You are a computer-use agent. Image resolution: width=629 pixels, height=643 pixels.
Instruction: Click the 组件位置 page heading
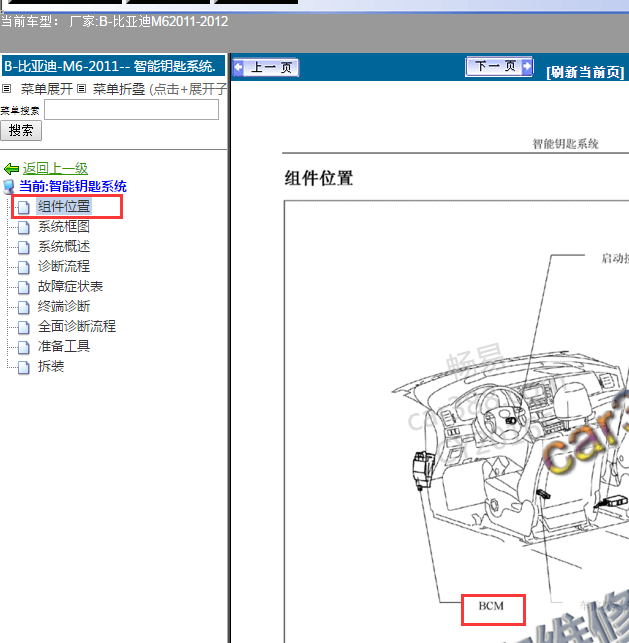point(319,178)
